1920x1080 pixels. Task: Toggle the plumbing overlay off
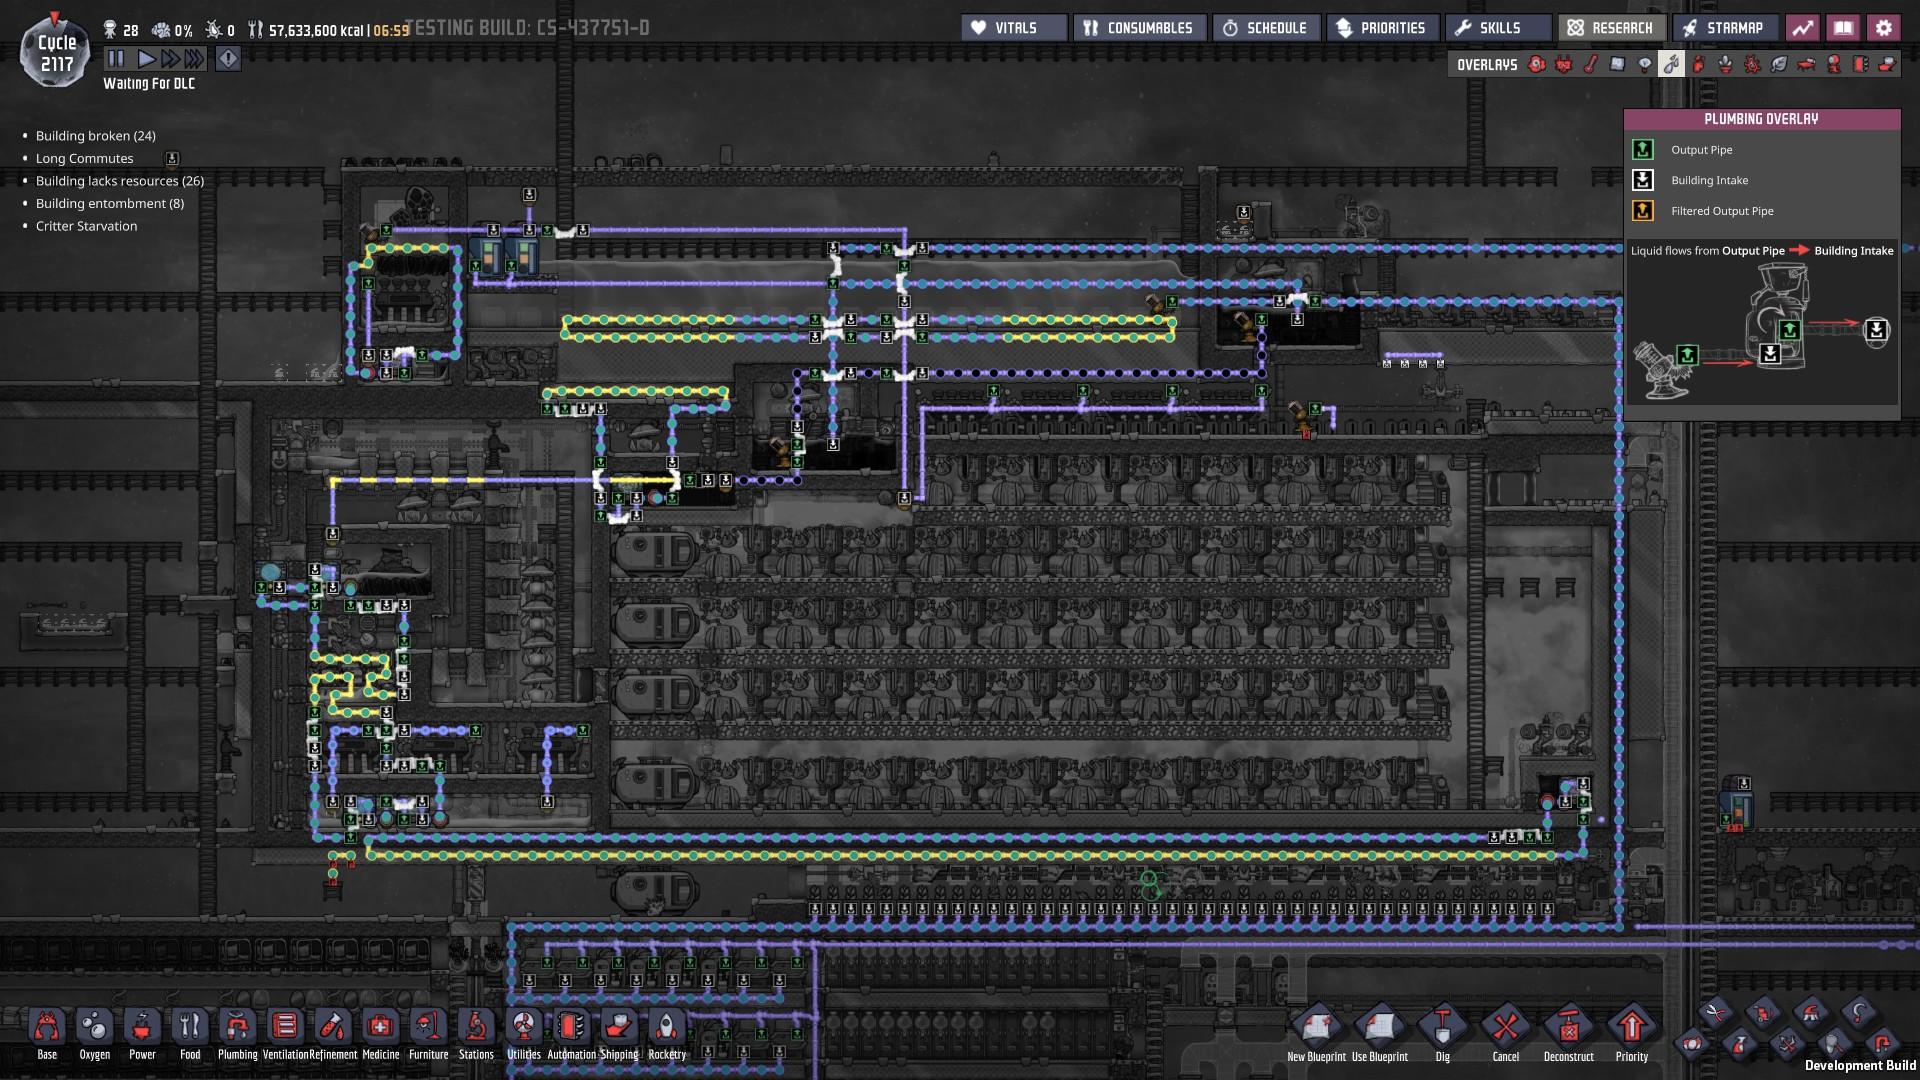click(1671, 65)
